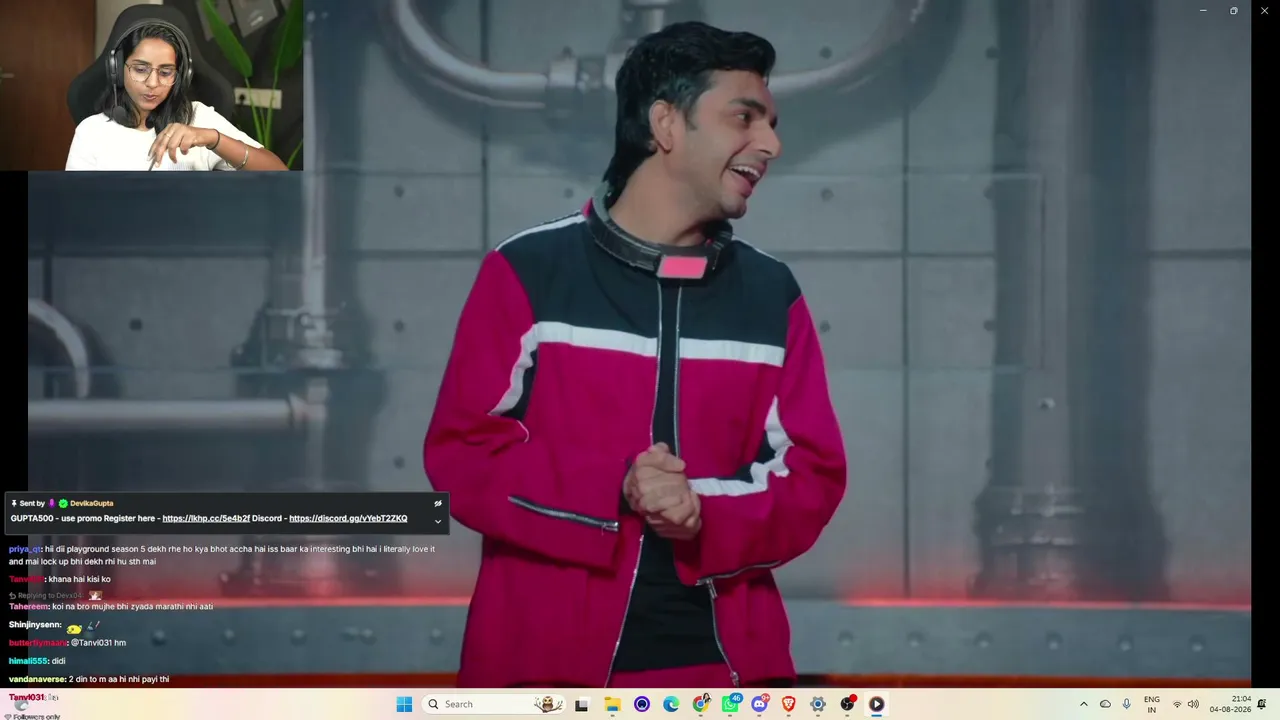Click the microphone tray icon
Screen dimensions: 1280x720
1127,704
